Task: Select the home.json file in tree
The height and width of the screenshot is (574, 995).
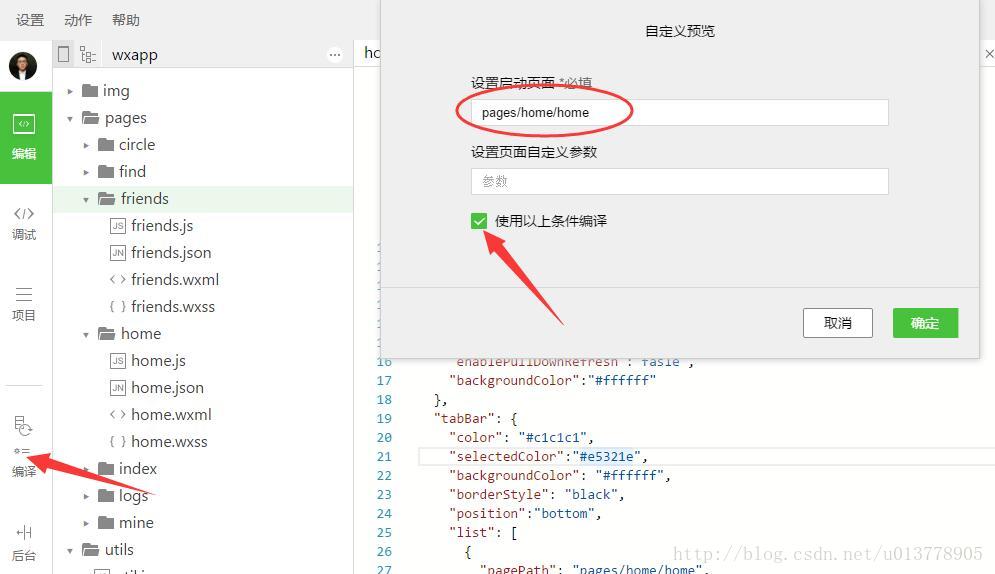Action: 167,388
